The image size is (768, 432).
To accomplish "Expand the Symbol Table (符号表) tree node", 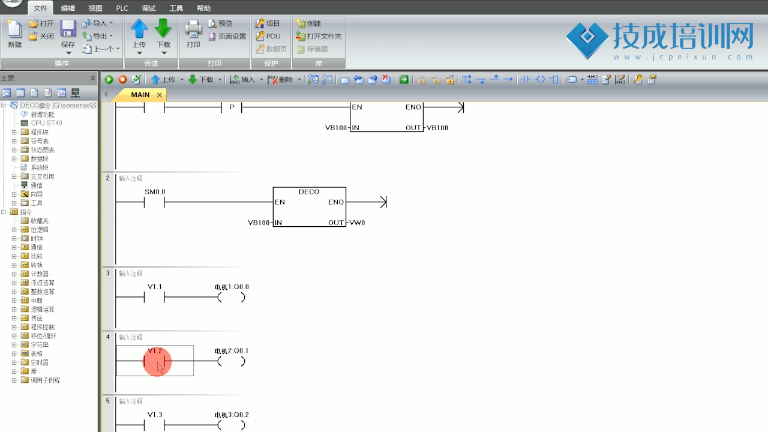I will [x=14, y=141].
